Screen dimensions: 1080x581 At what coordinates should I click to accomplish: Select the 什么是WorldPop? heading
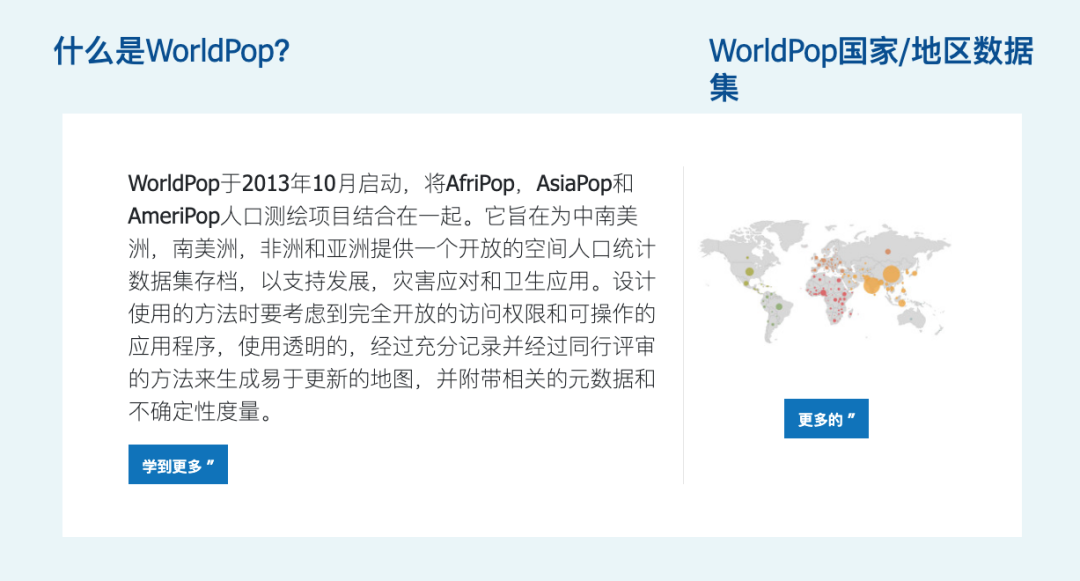click(x=172, y=51)
